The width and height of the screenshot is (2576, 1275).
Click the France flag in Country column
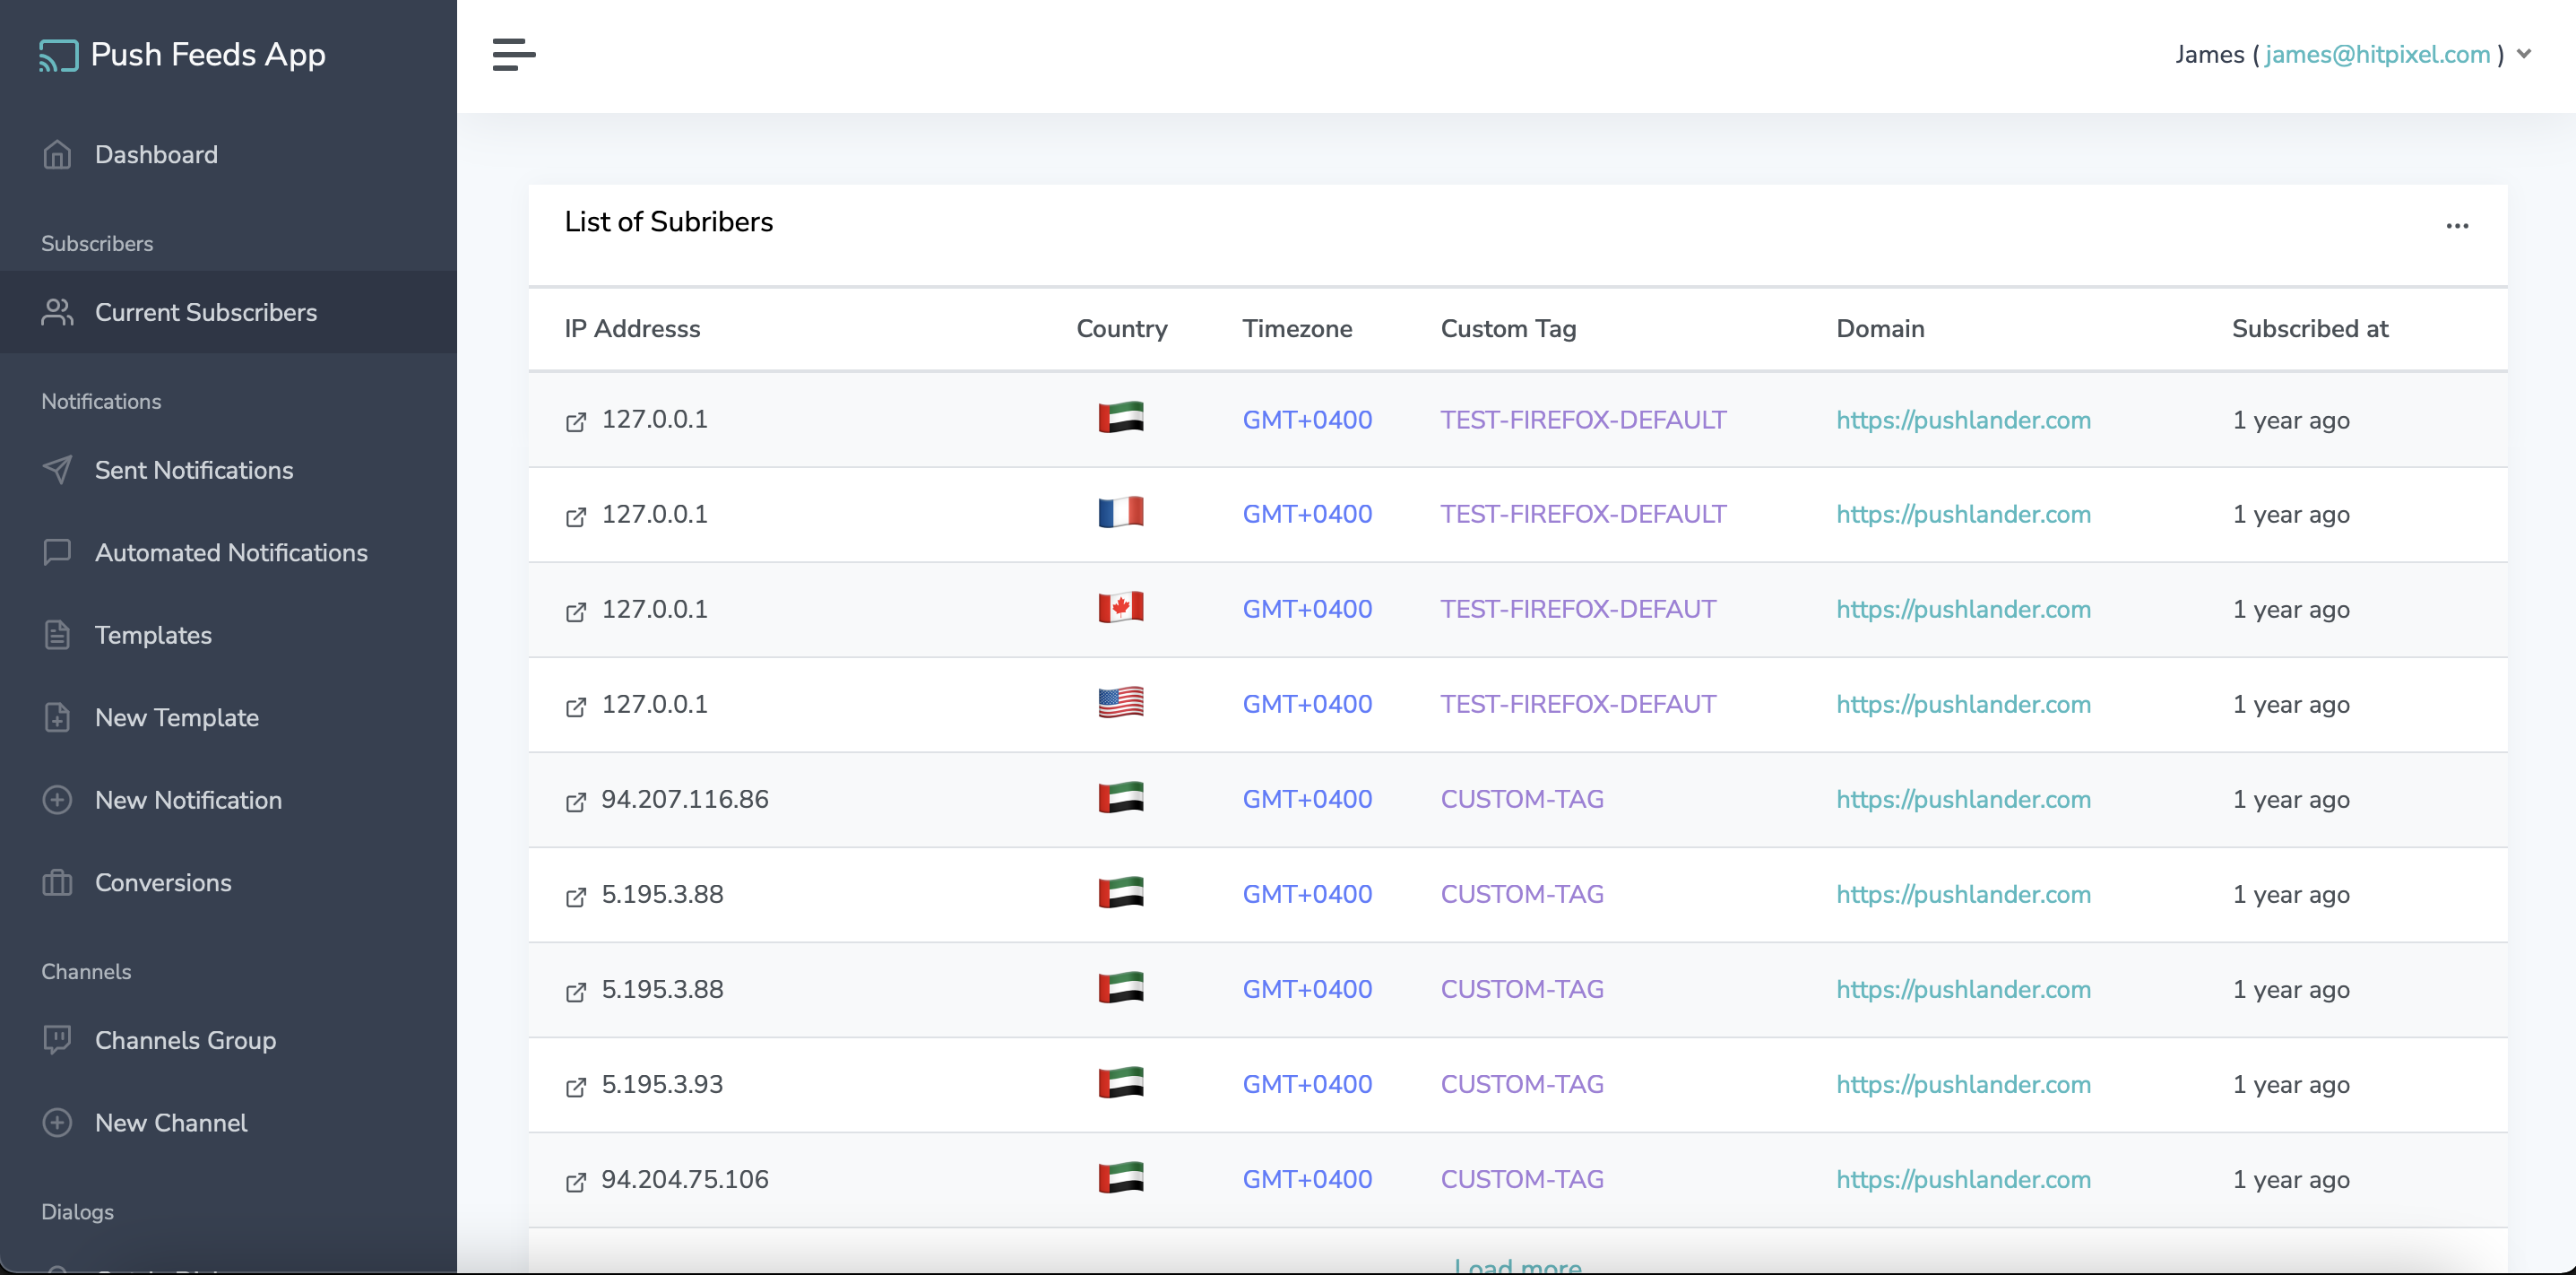pos(1121,512)
